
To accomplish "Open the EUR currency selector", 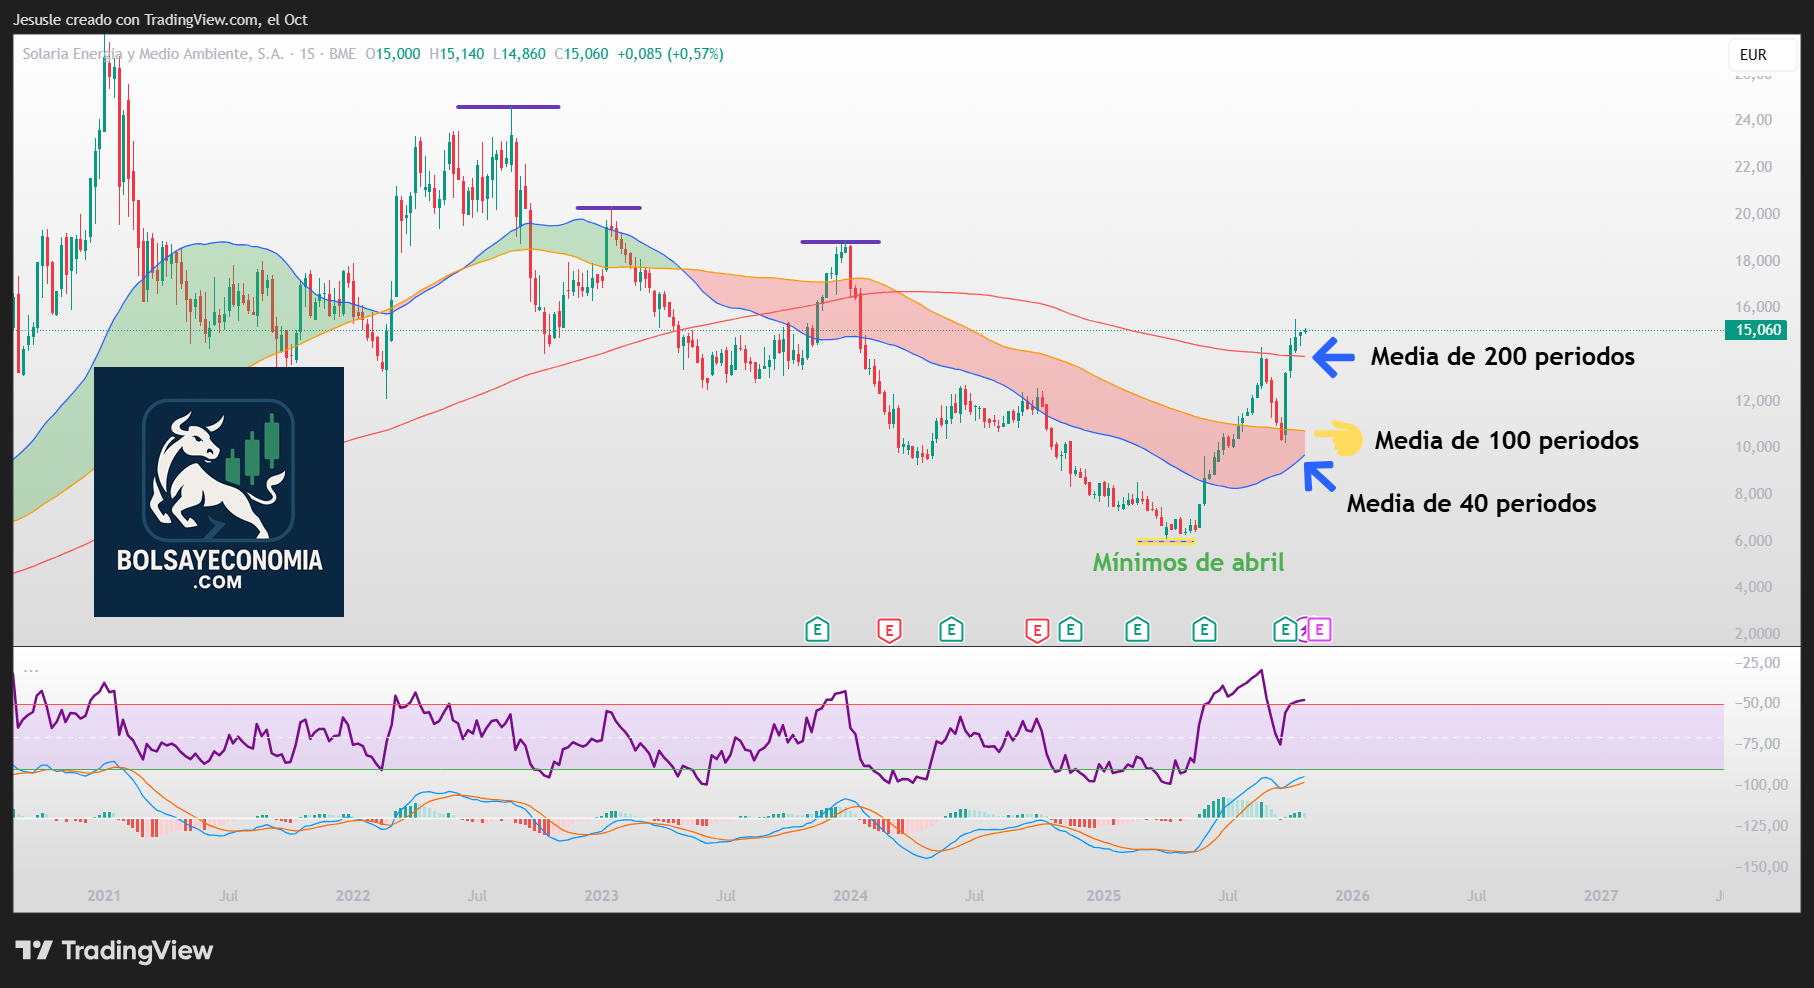I will coord(1753,55).
